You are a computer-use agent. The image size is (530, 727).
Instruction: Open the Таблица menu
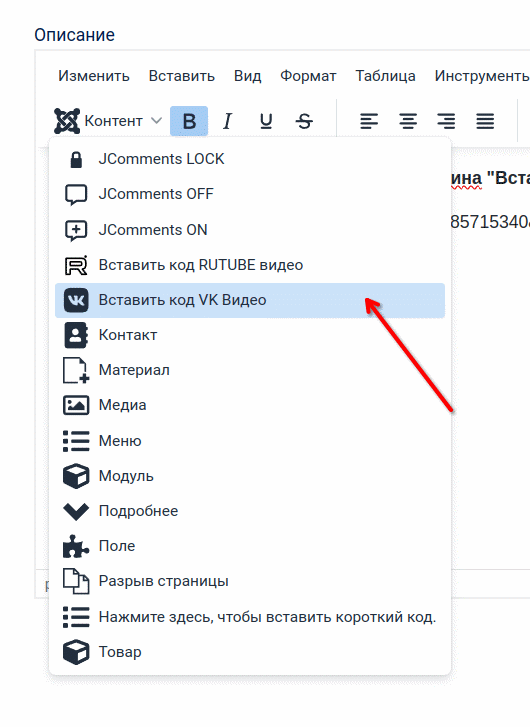coord(385,76)
